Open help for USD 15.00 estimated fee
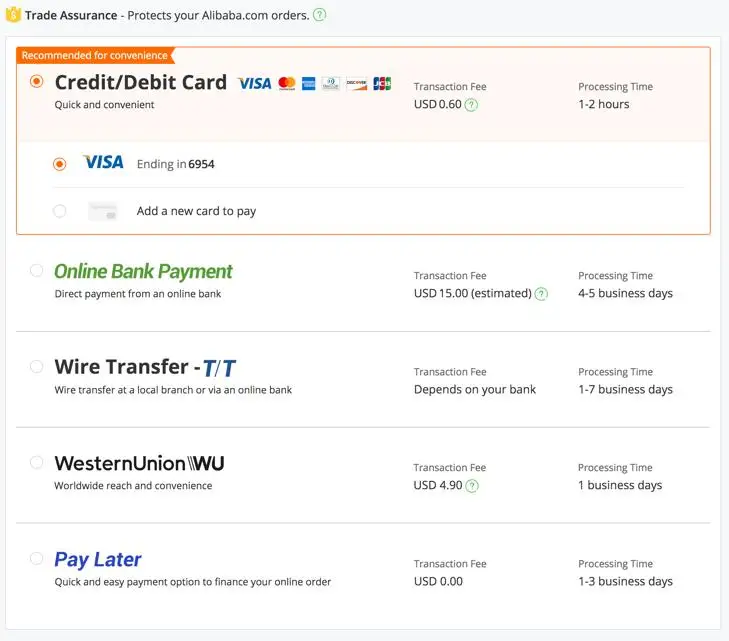The height and width of the screenshot is (641, 729). click(541, 294)
